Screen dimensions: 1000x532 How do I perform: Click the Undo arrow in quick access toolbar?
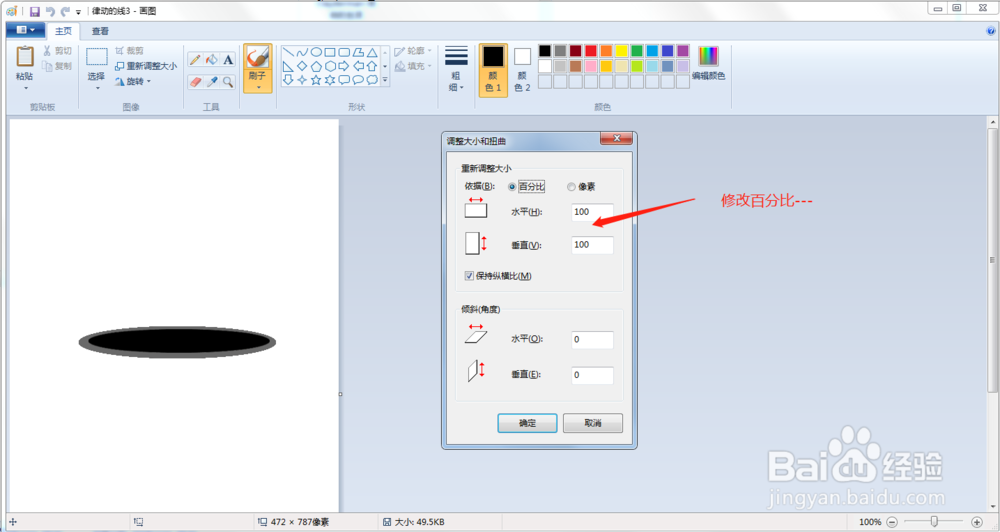[50, 11]
